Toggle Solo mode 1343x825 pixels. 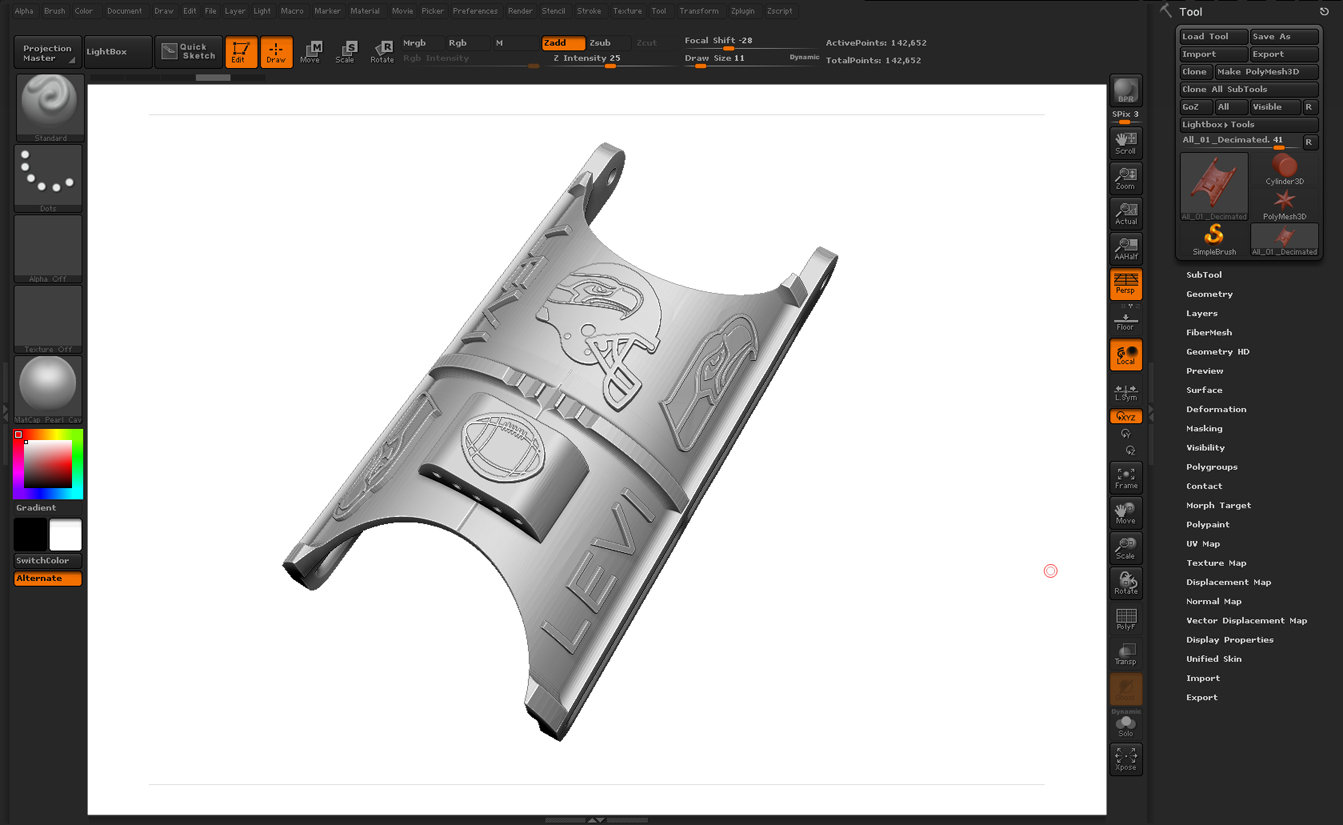[1126, 725]
